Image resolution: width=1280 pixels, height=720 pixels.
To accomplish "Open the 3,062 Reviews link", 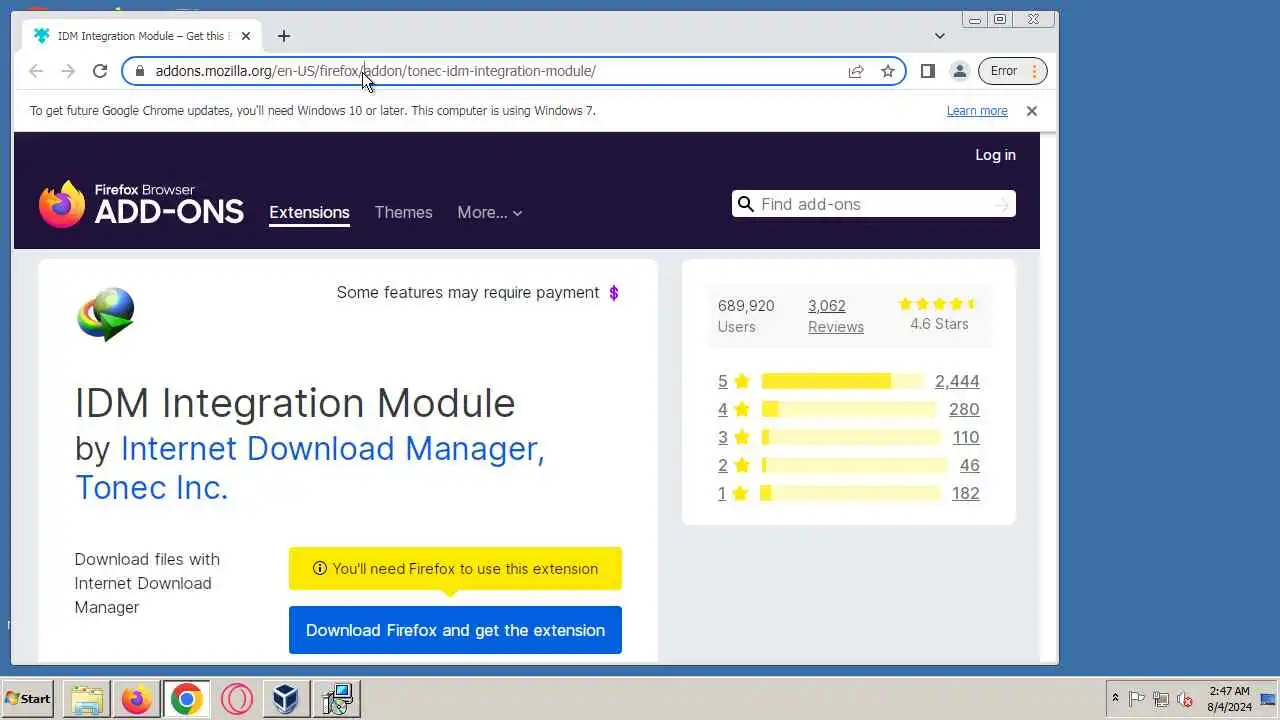I will (835, 316).
